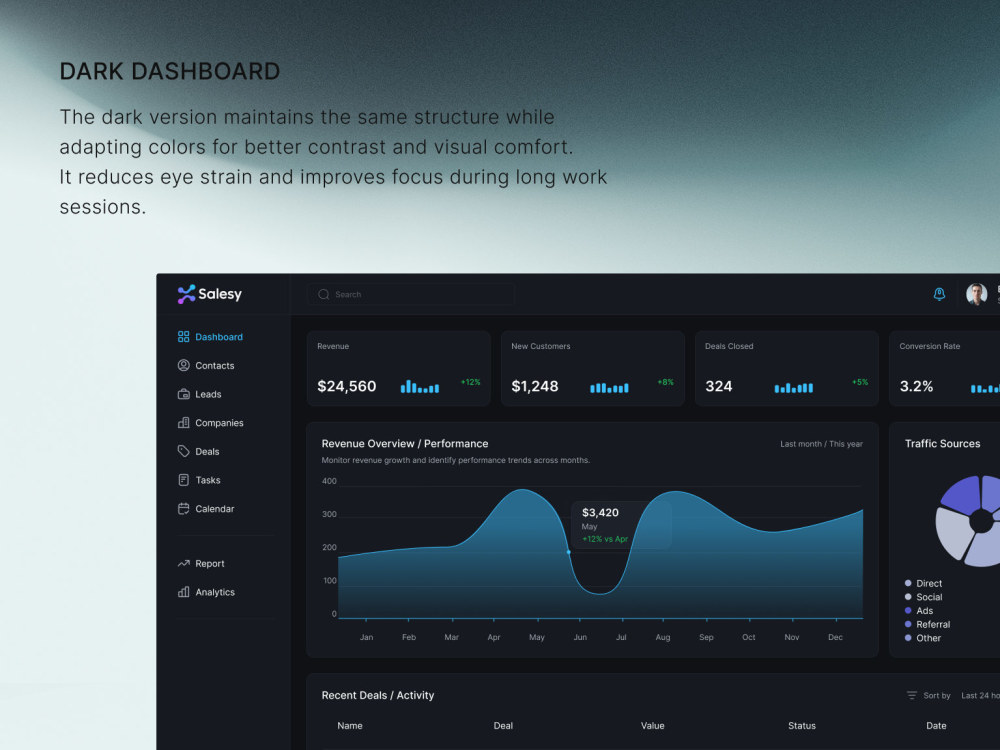Viewport: 1000px width, 750px height.
Task: Open the Contacts menu item
Action: 215,365
